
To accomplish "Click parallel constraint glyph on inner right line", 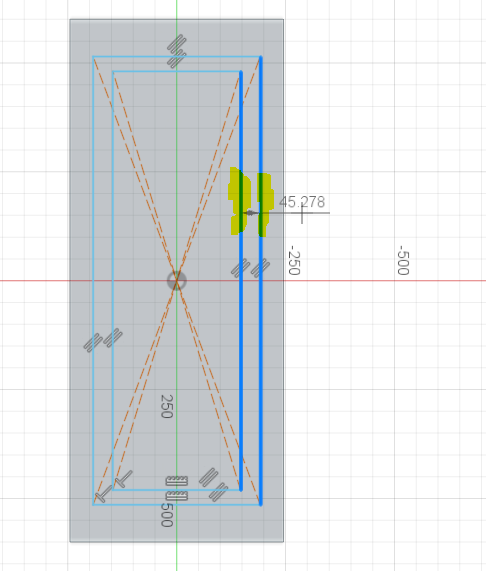I will point(241,268).
